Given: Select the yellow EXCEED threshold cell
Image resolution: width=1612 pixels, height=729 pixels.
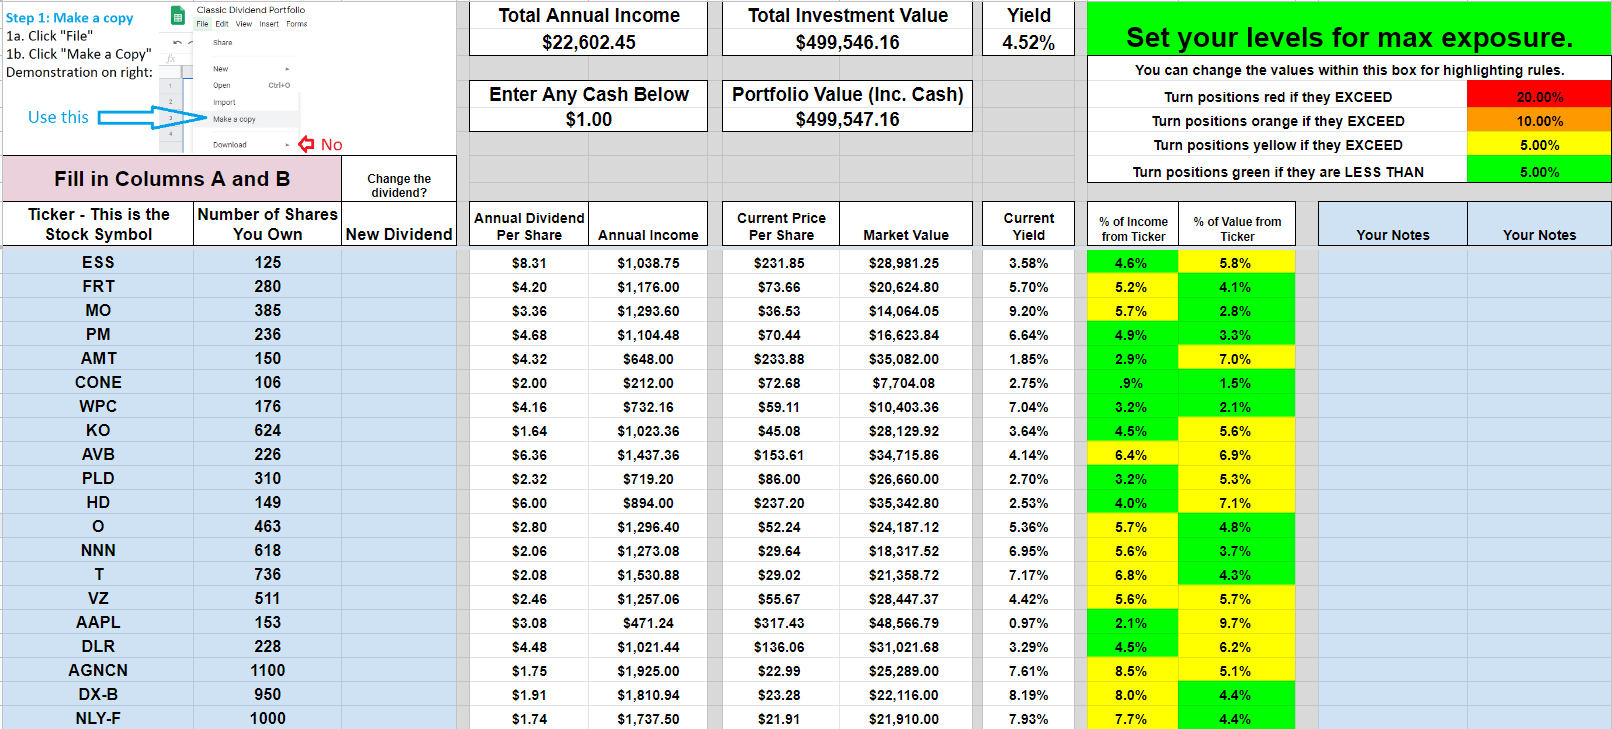Looking at the screenshot, I should [1539, 145].
